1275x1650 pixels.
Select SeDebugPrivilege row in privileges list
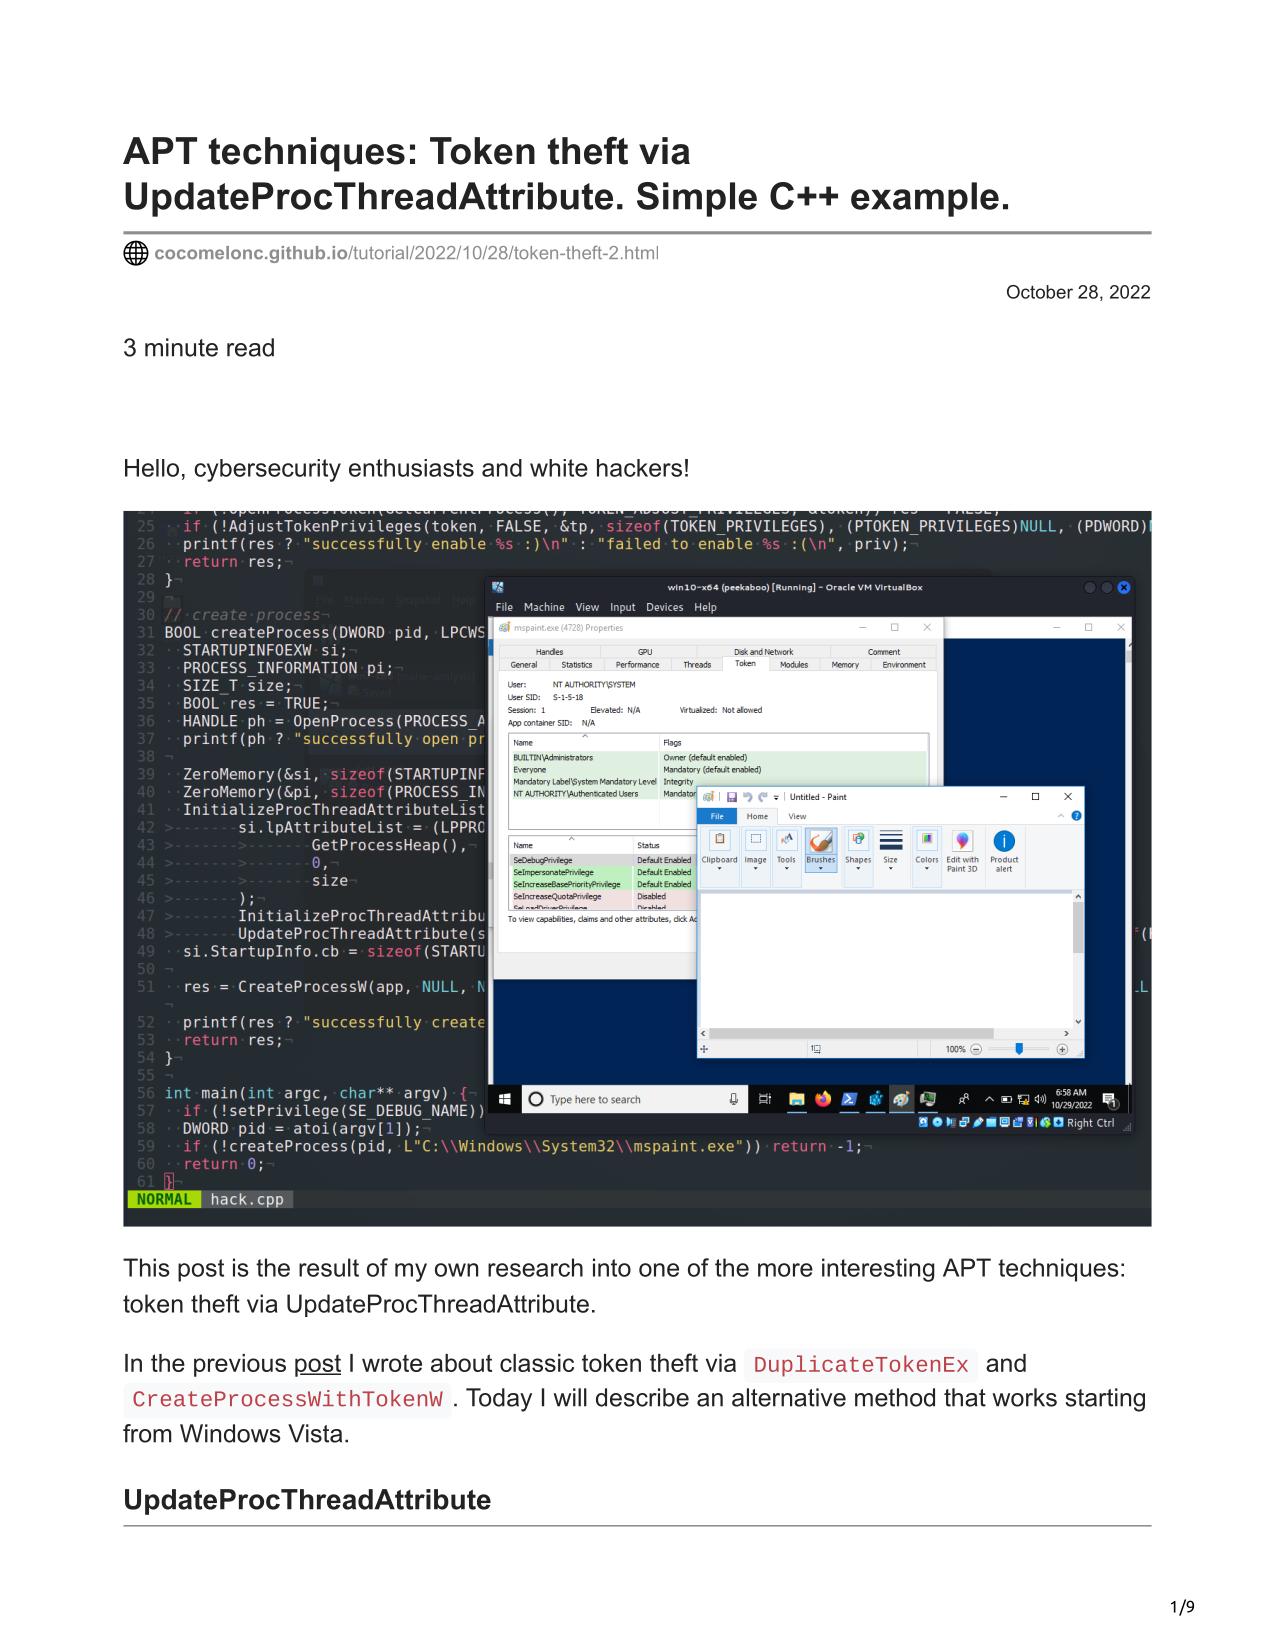[600, 860]
